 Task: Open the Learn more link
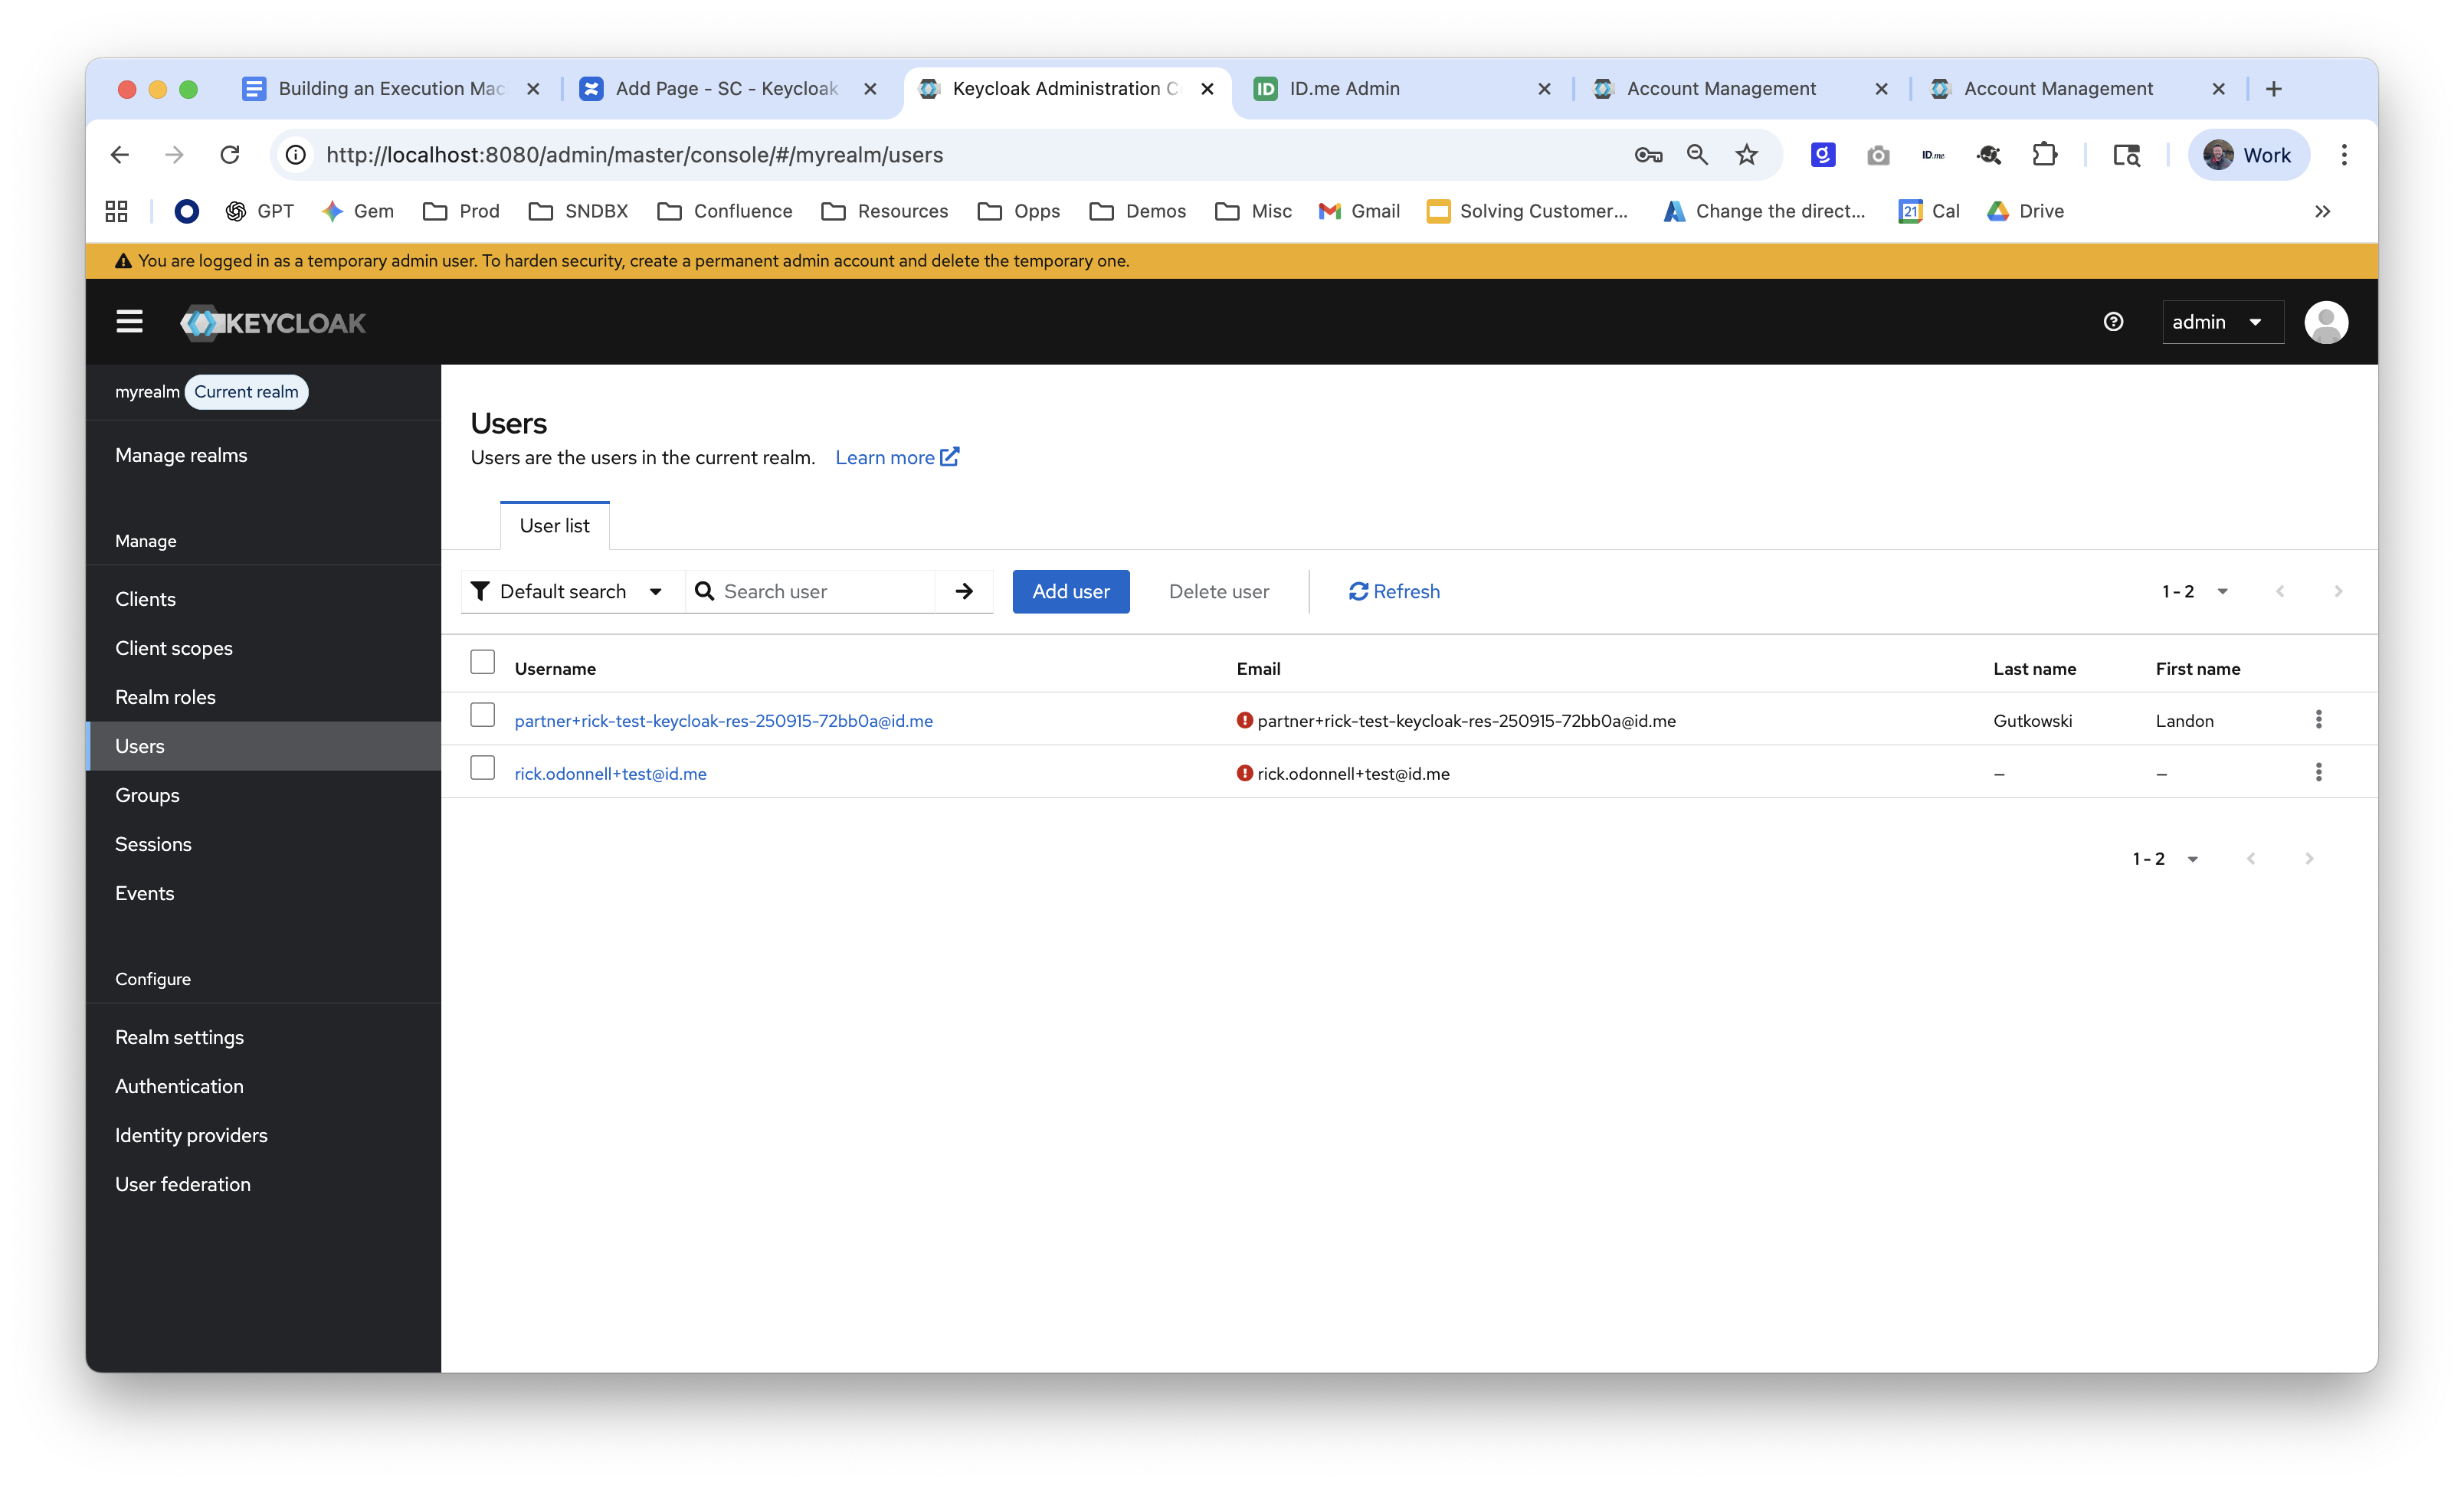[896, 457]
